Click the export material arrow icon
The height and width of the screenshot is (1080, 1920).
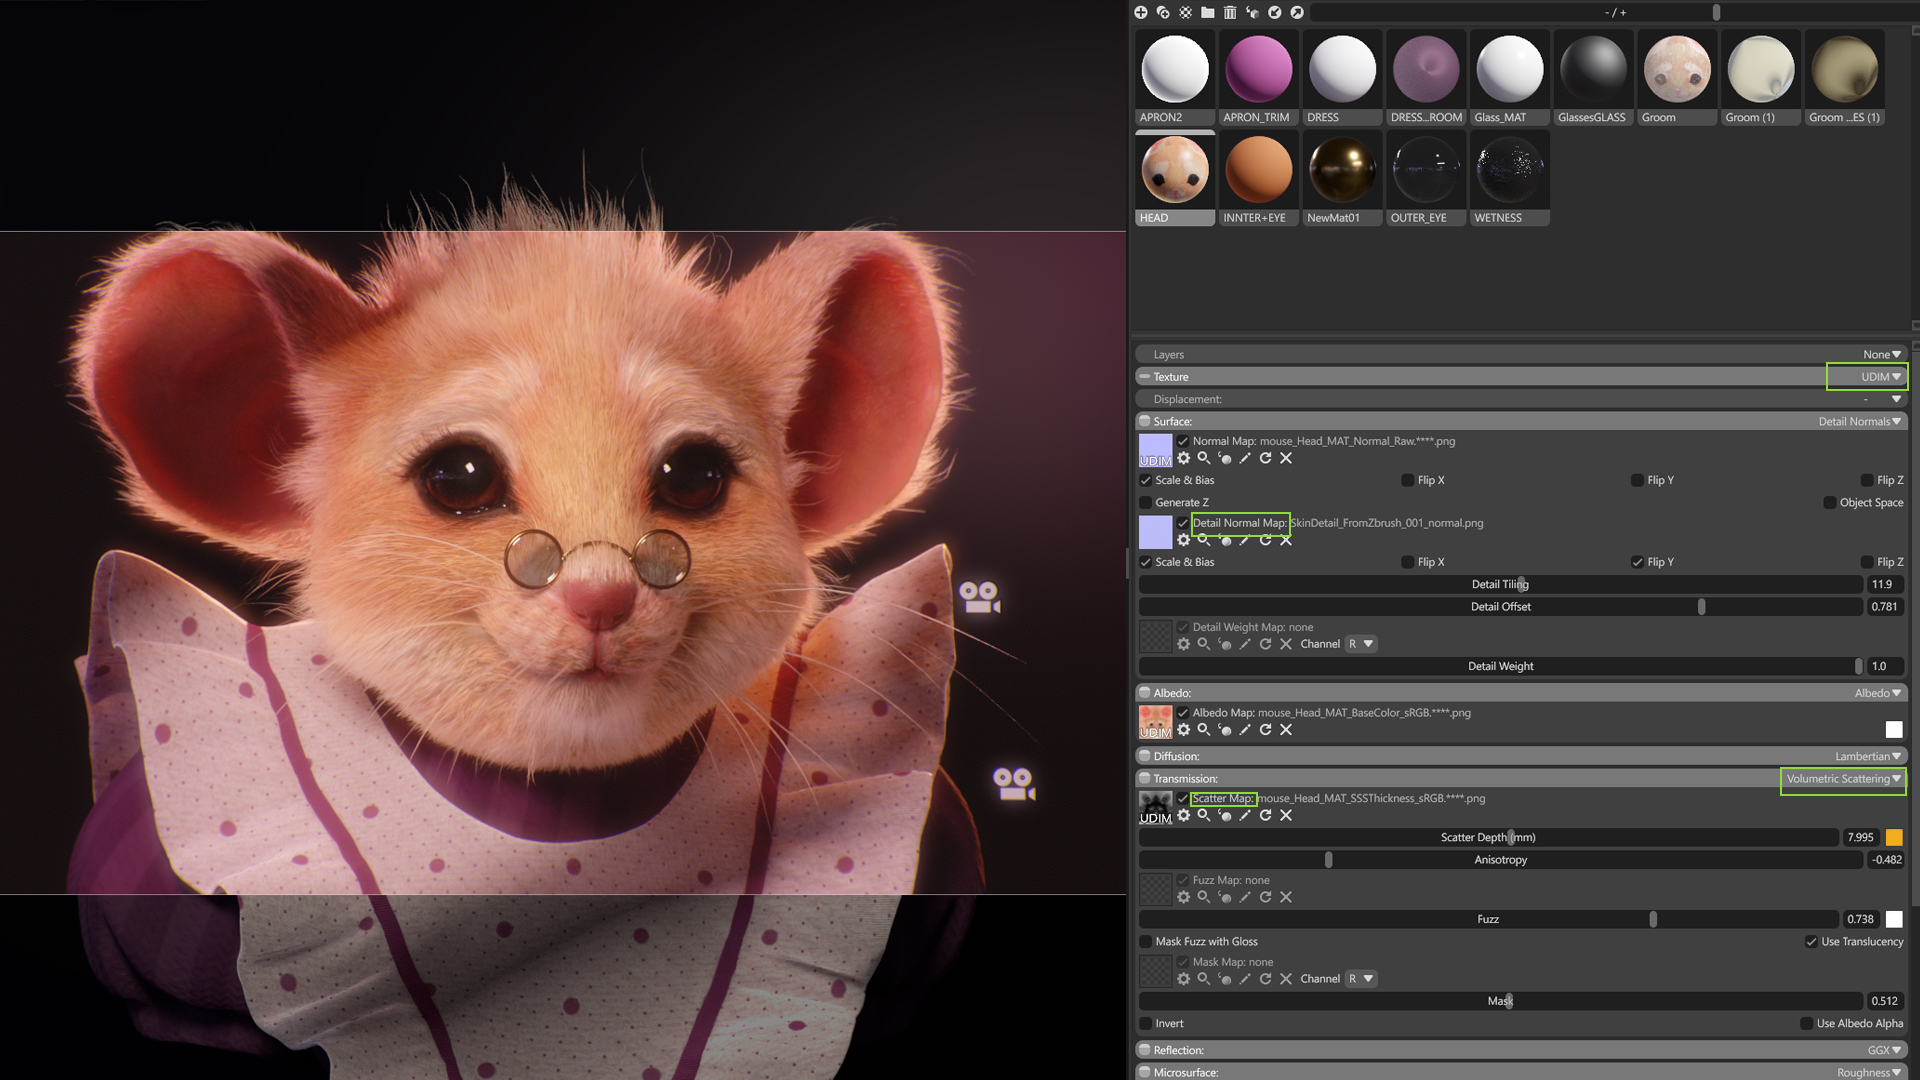tap(1297, 12)
